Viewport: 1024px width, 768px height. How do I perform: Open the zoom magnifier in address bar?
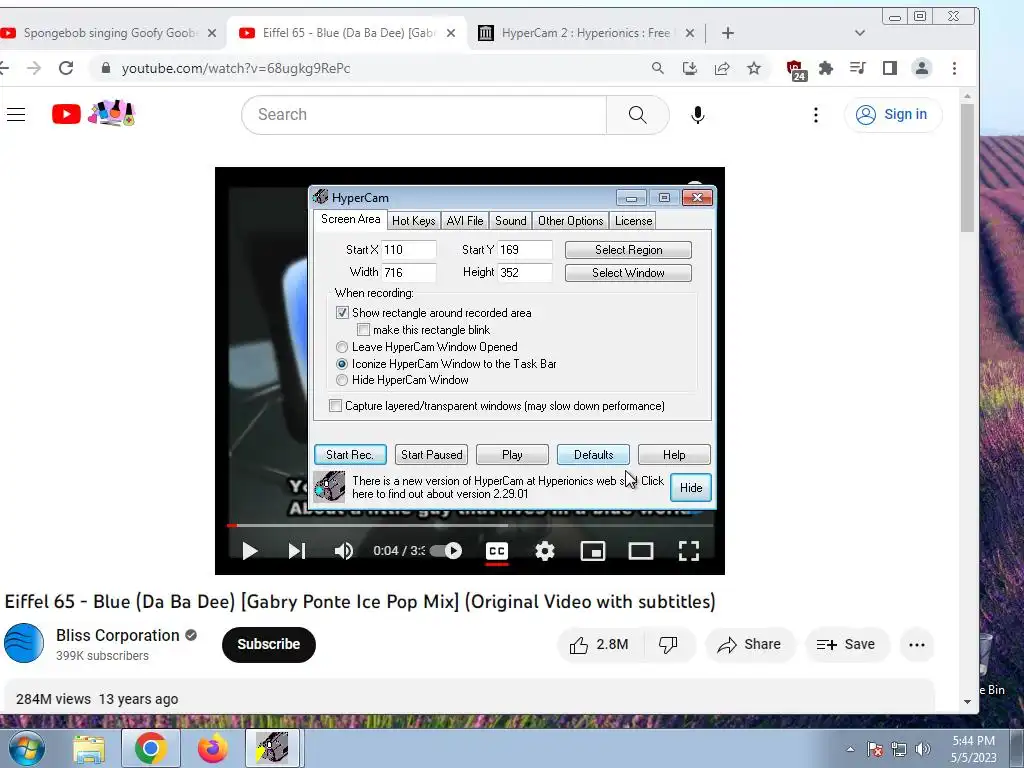click(658, 68)
